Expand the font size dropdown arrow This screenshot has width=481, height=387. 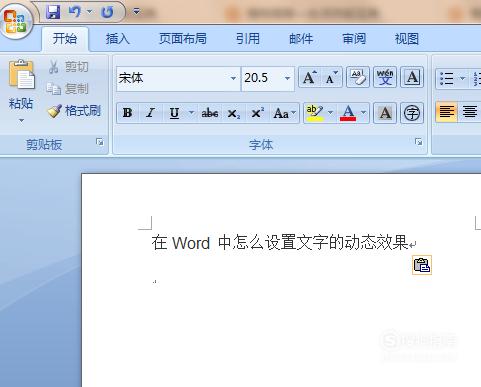[x=287, y=78]
